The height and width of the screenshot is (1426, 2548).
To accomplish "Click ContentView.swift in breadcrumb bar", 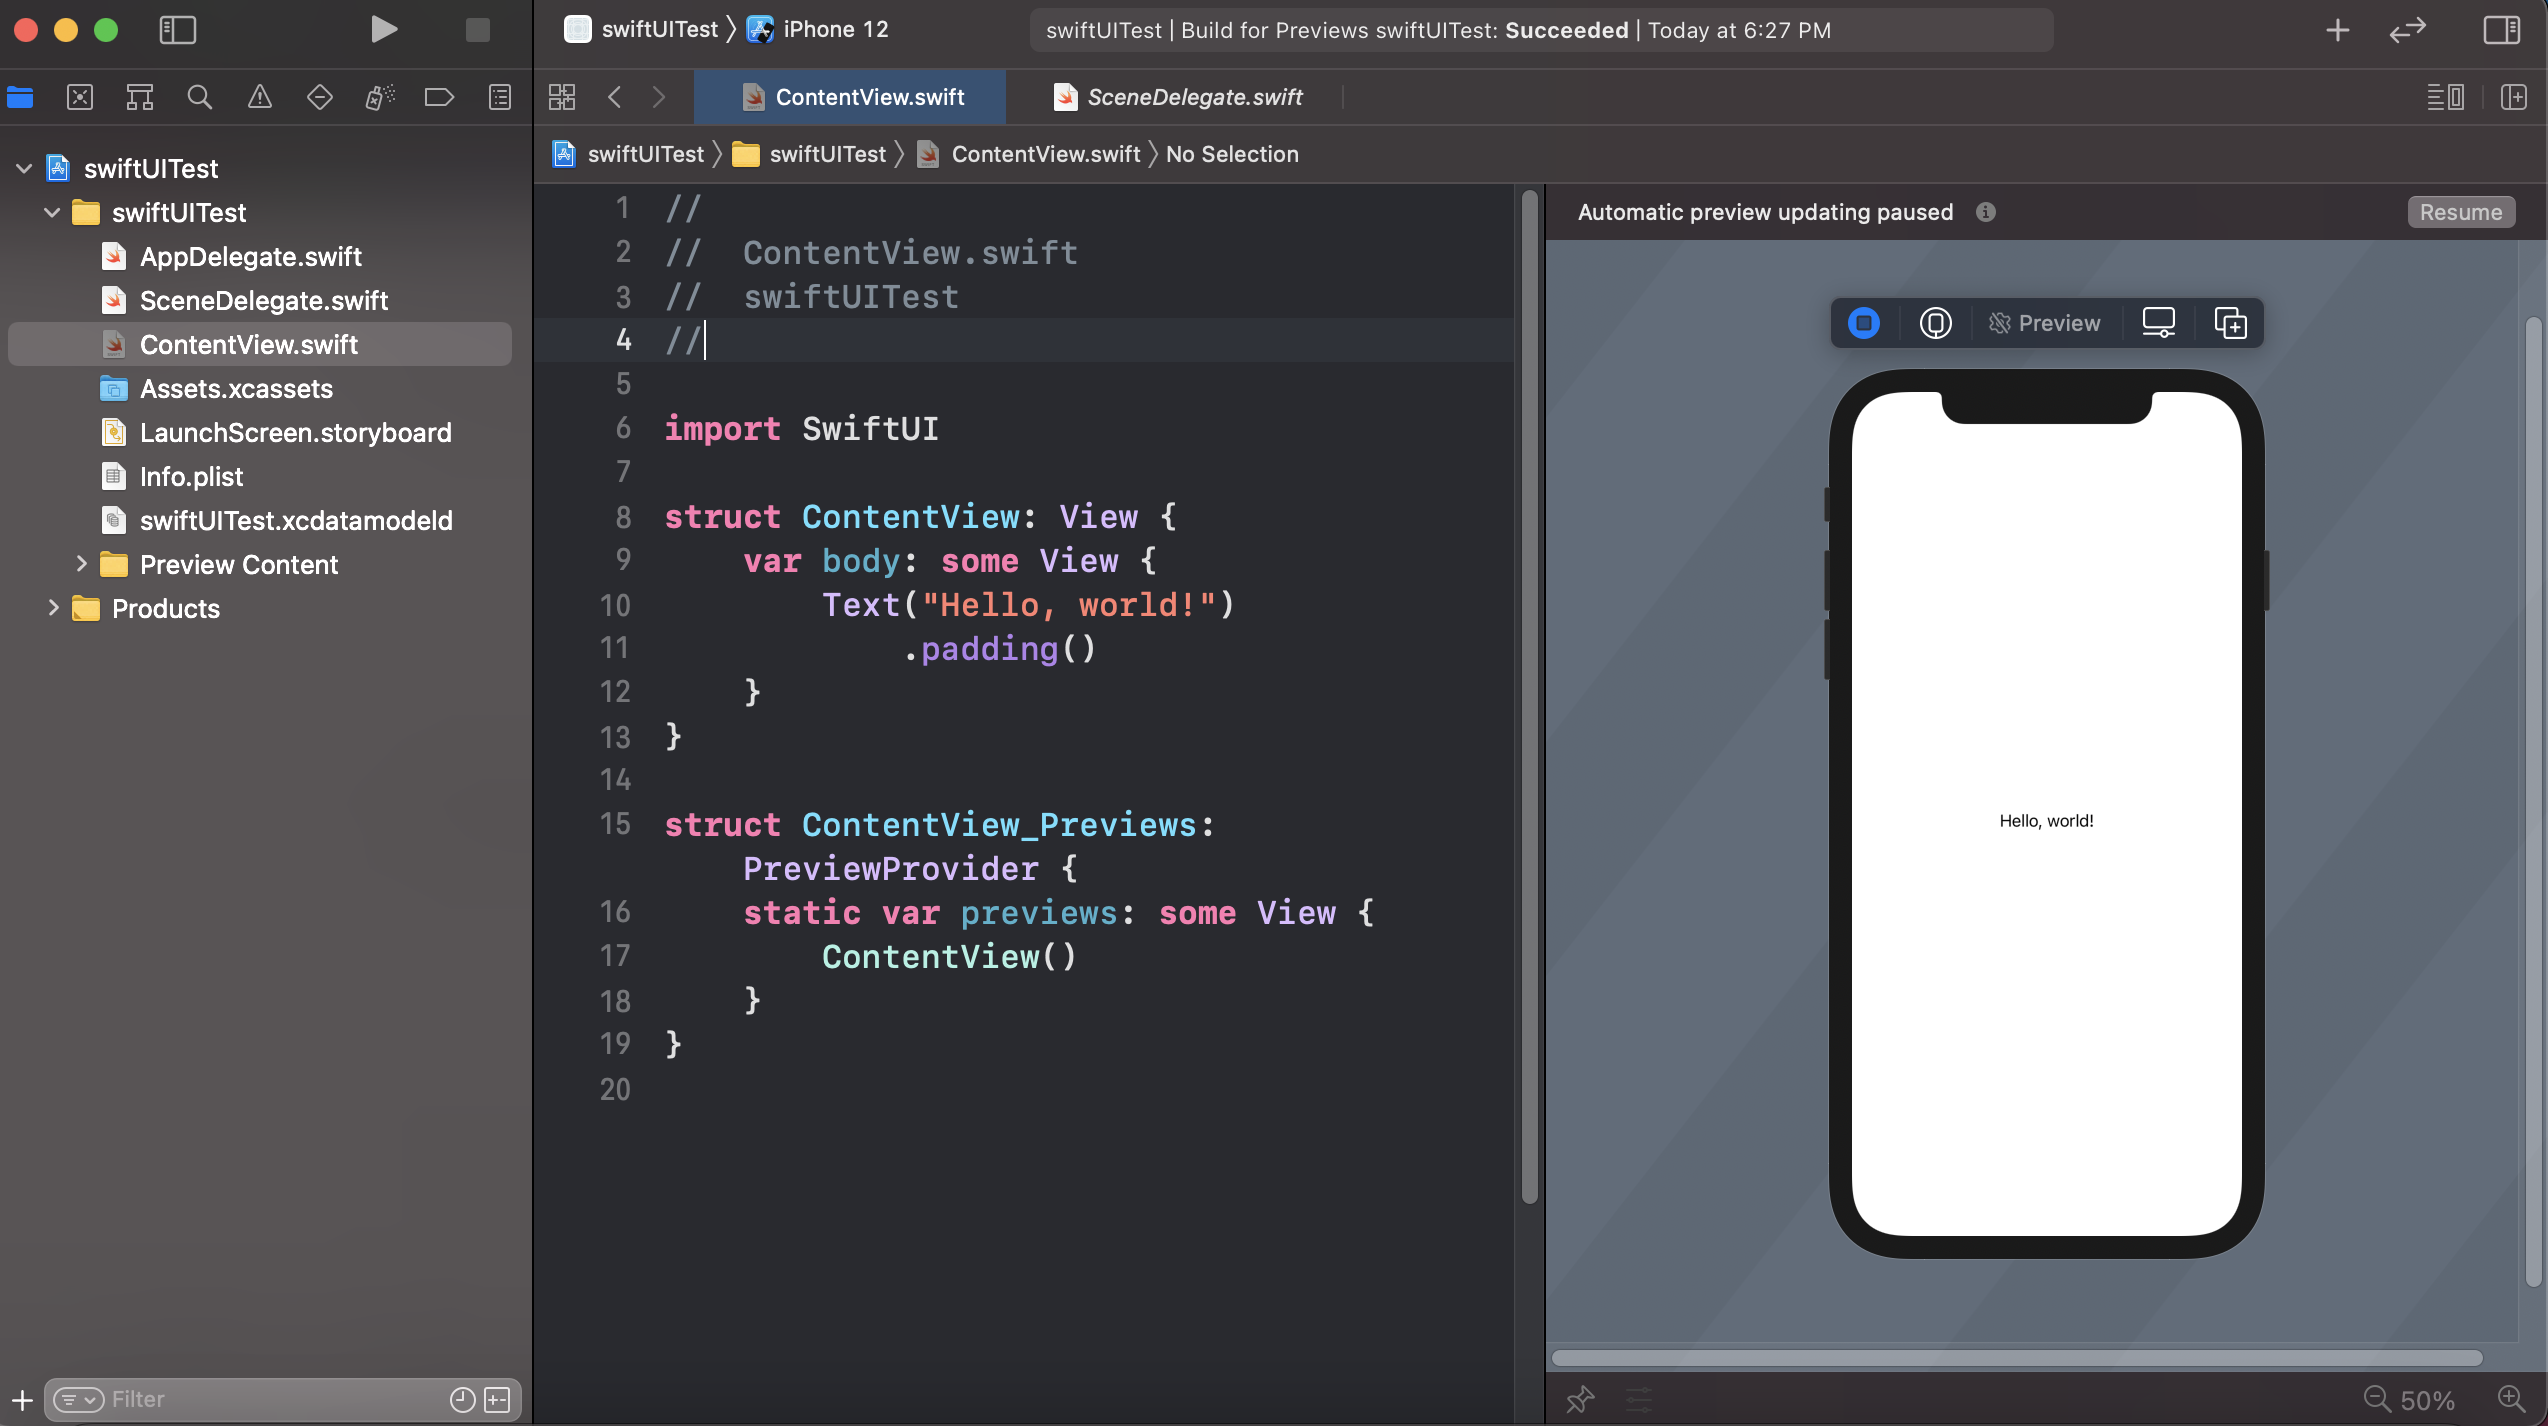I will pos(1029,154).
